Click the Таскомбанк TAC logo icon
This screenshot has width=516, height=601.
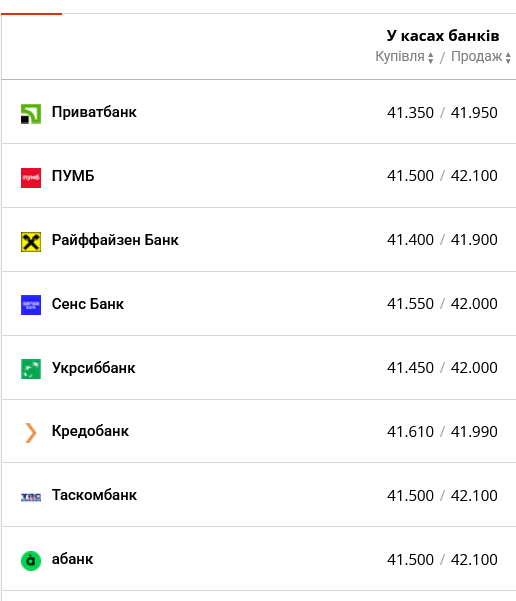(x=31, y=497)
